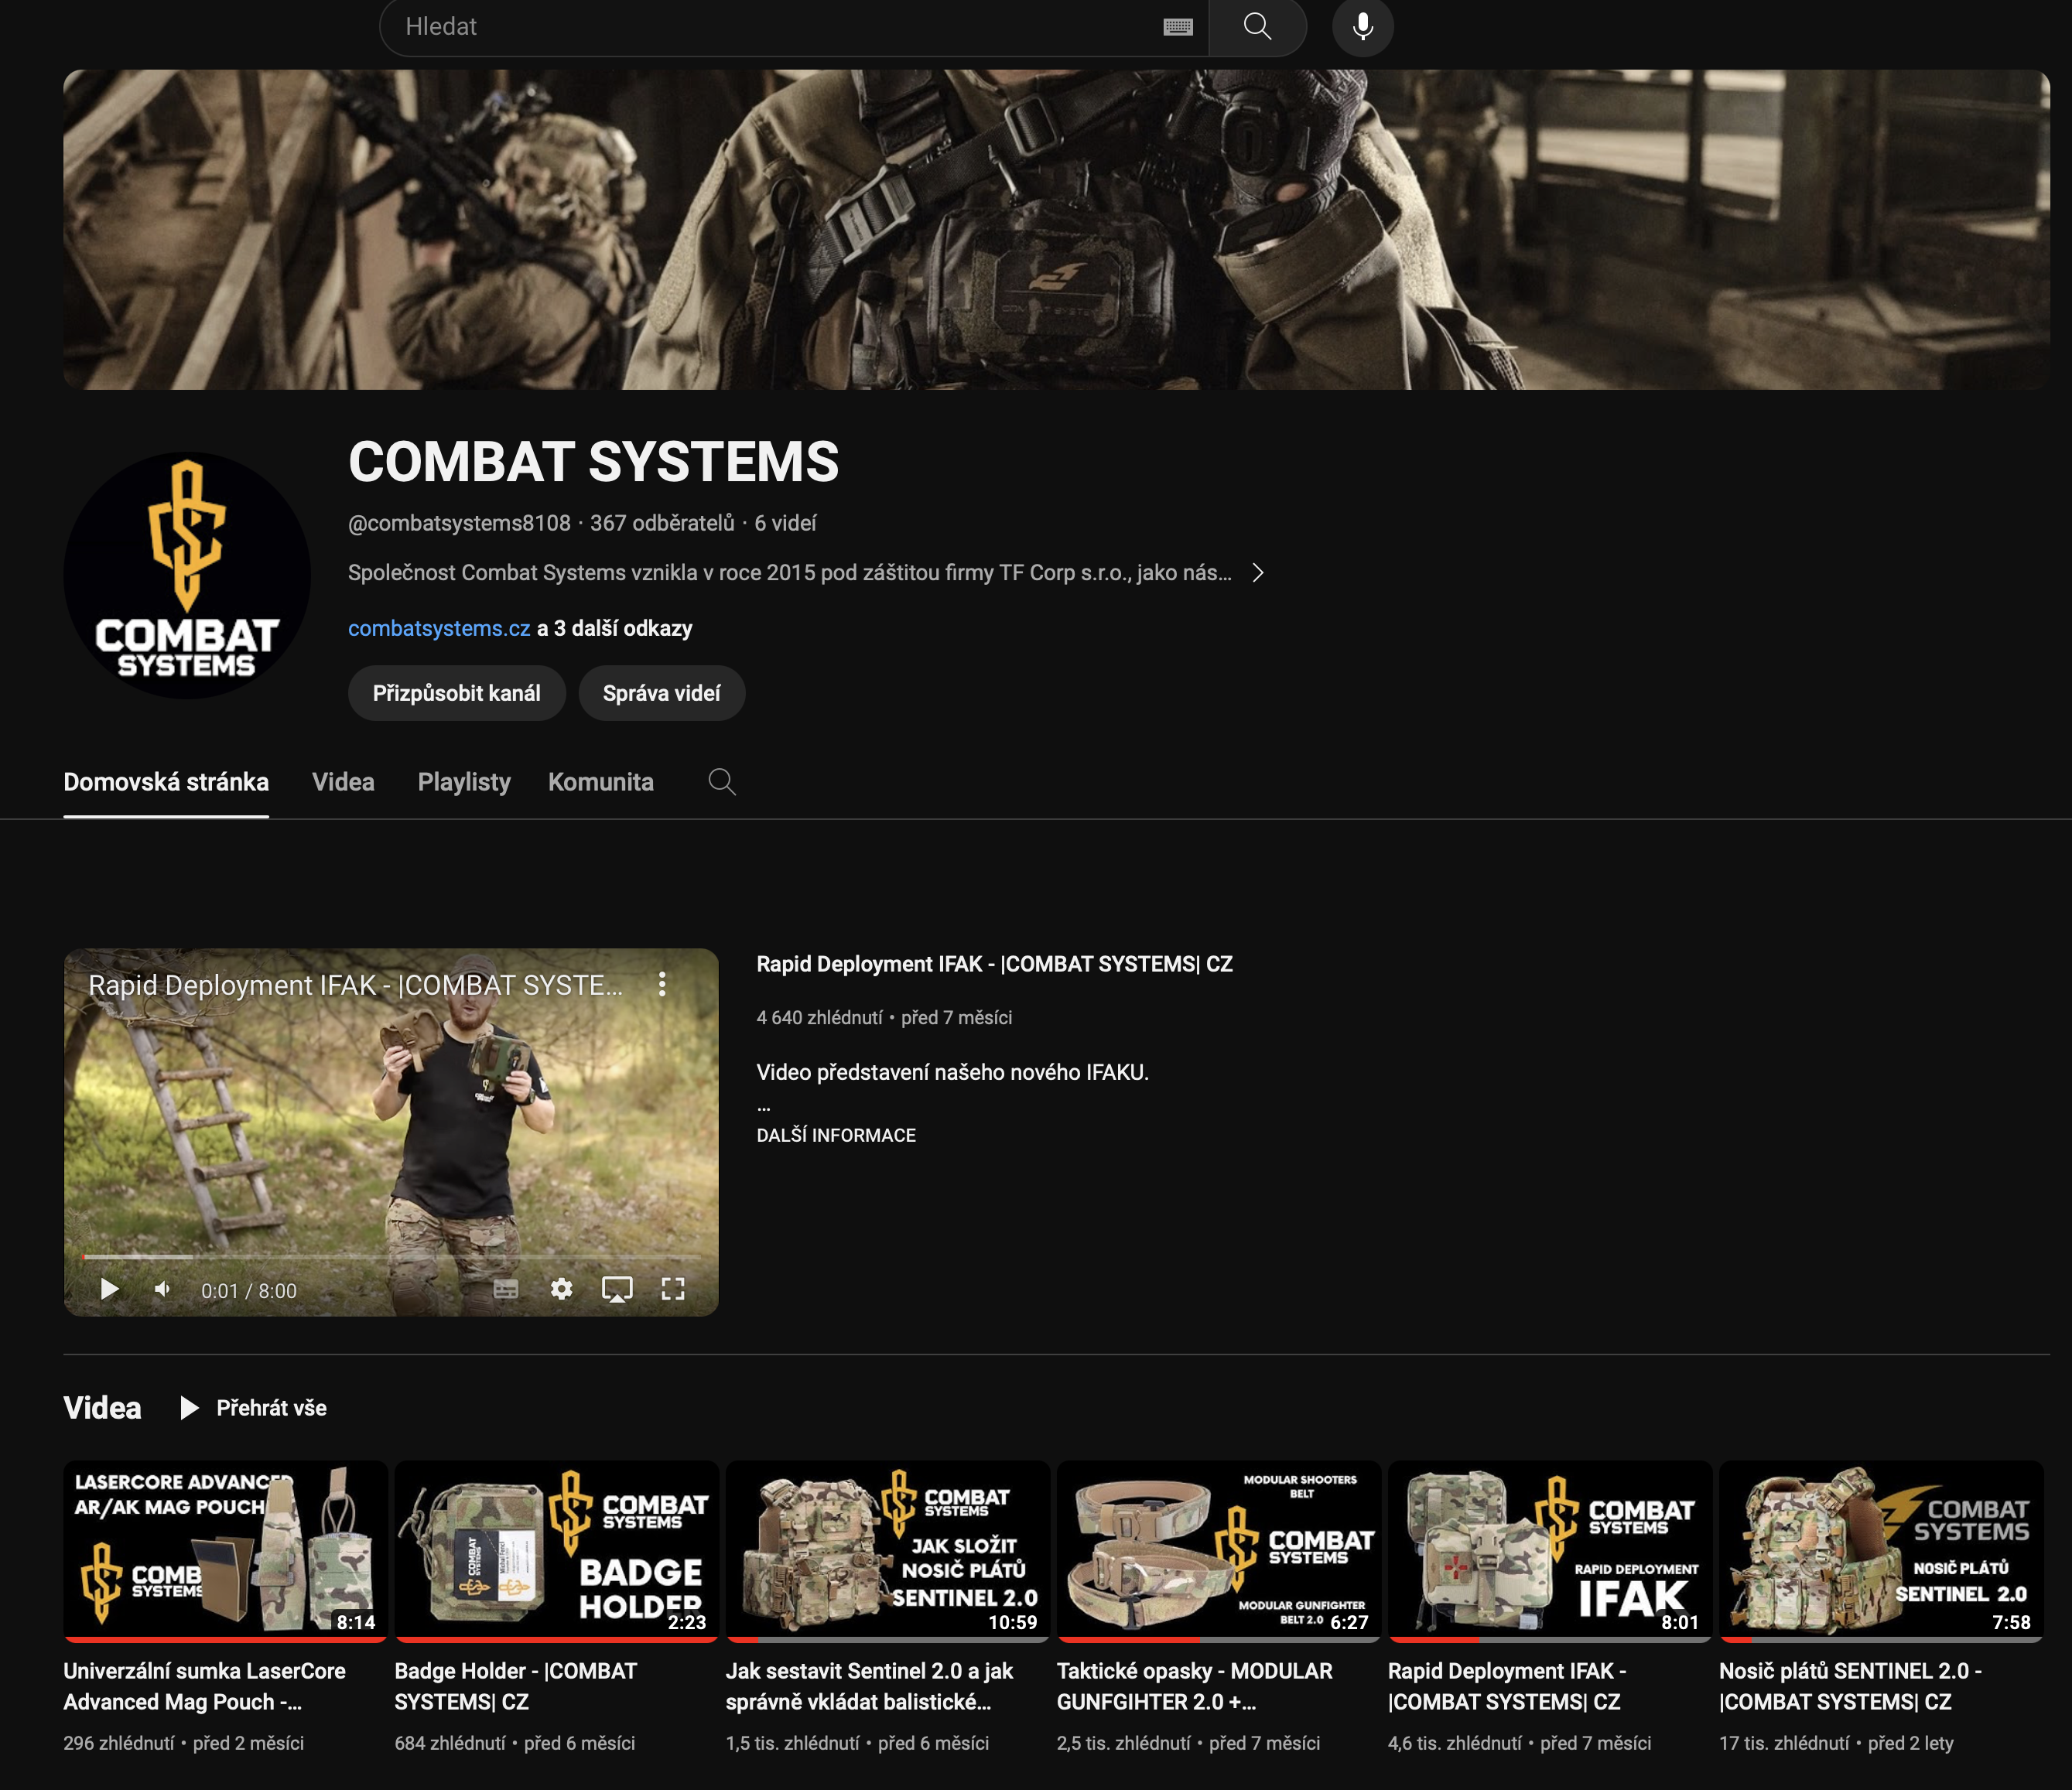Search within channel using tab-bar magnifier
Screen dimensions: 2072x1790
click(722, 782)
